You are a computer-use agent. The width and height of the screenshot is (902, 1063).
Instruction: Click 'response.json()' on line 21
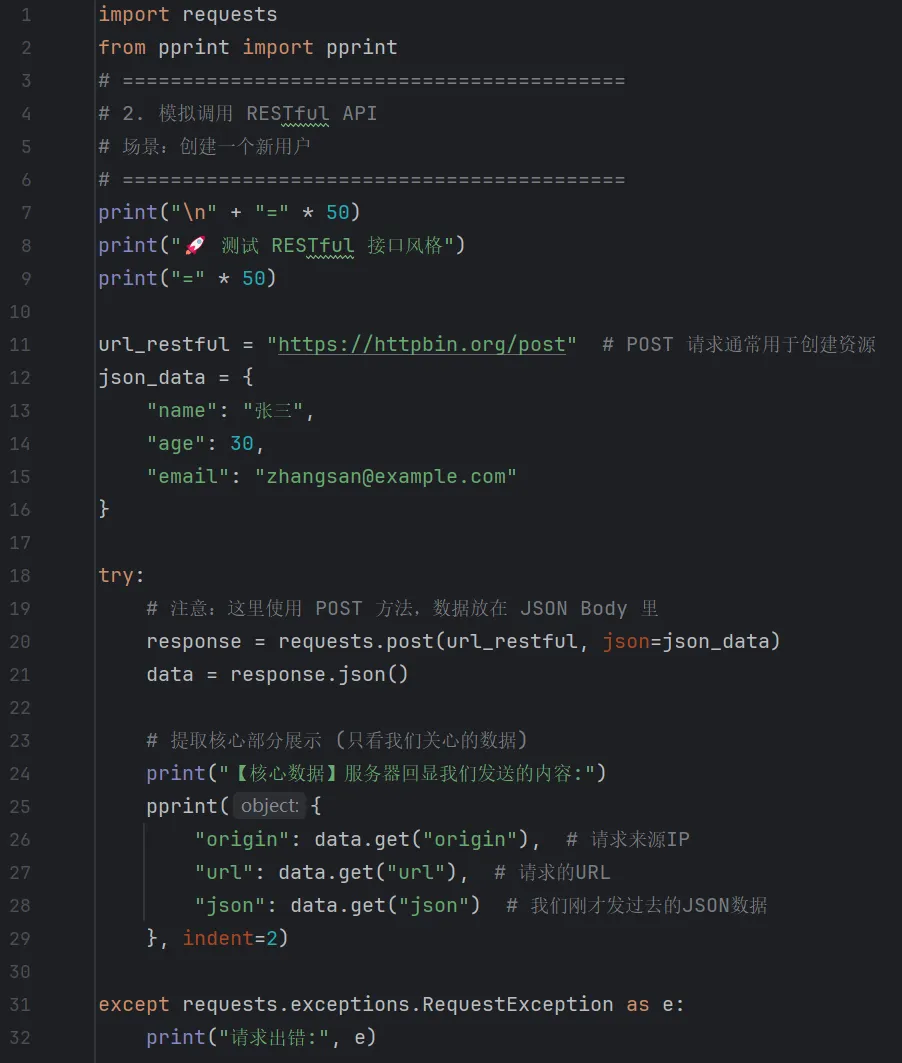pos(319,674)
